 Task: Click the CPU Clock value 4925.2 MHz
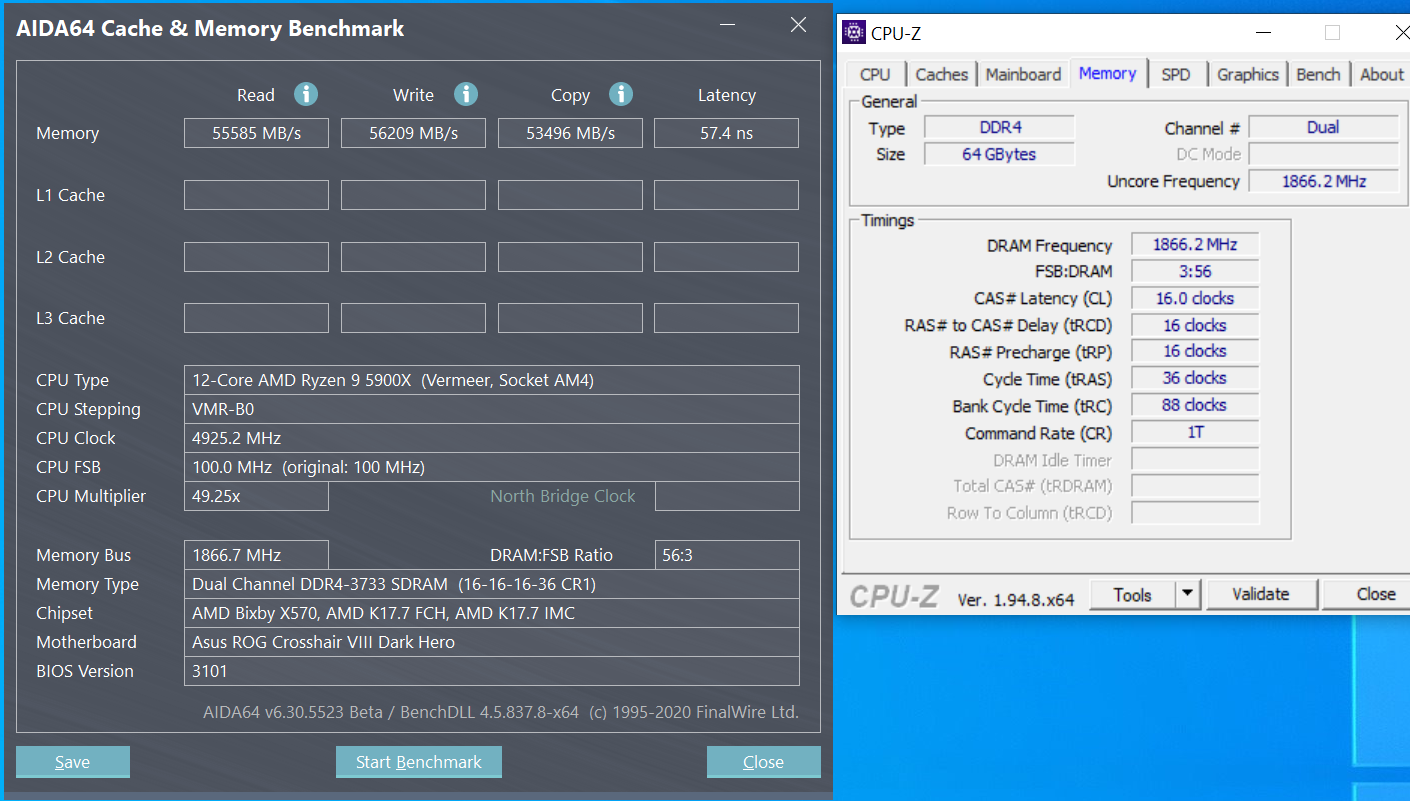[492, 438]
